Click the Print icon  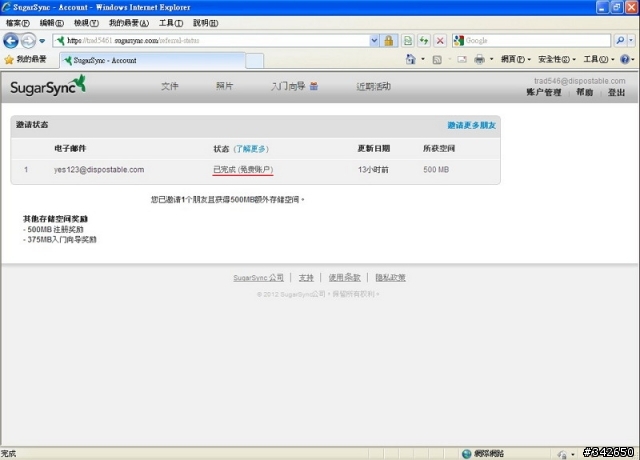coord(479,60)
